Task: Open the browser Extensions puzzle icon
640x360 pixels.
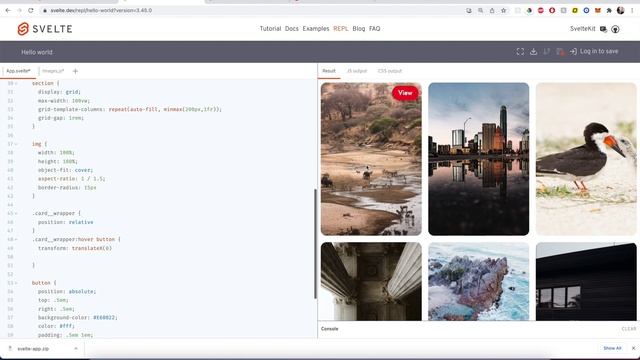Action: [609, 11]
